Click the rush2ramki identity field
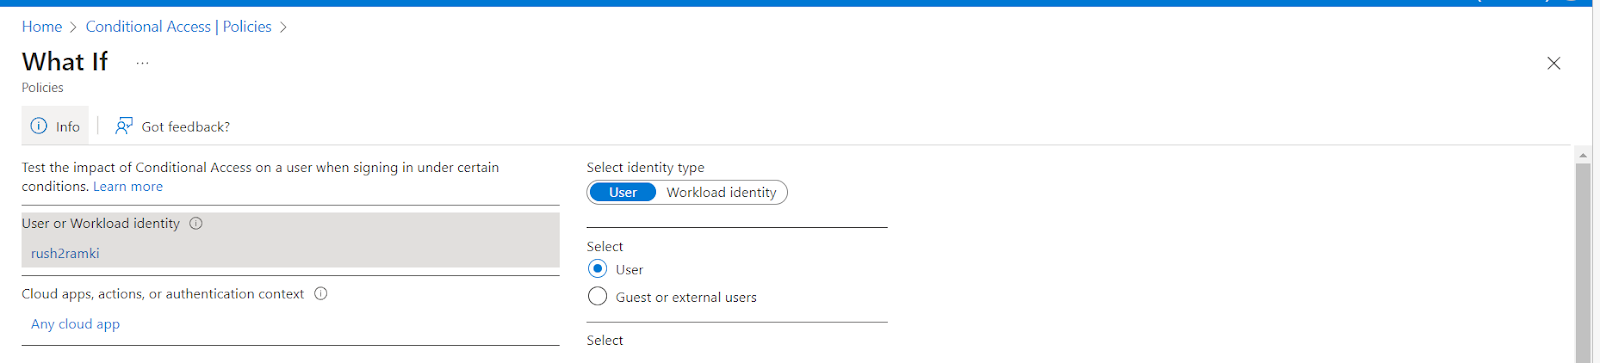 291,253
